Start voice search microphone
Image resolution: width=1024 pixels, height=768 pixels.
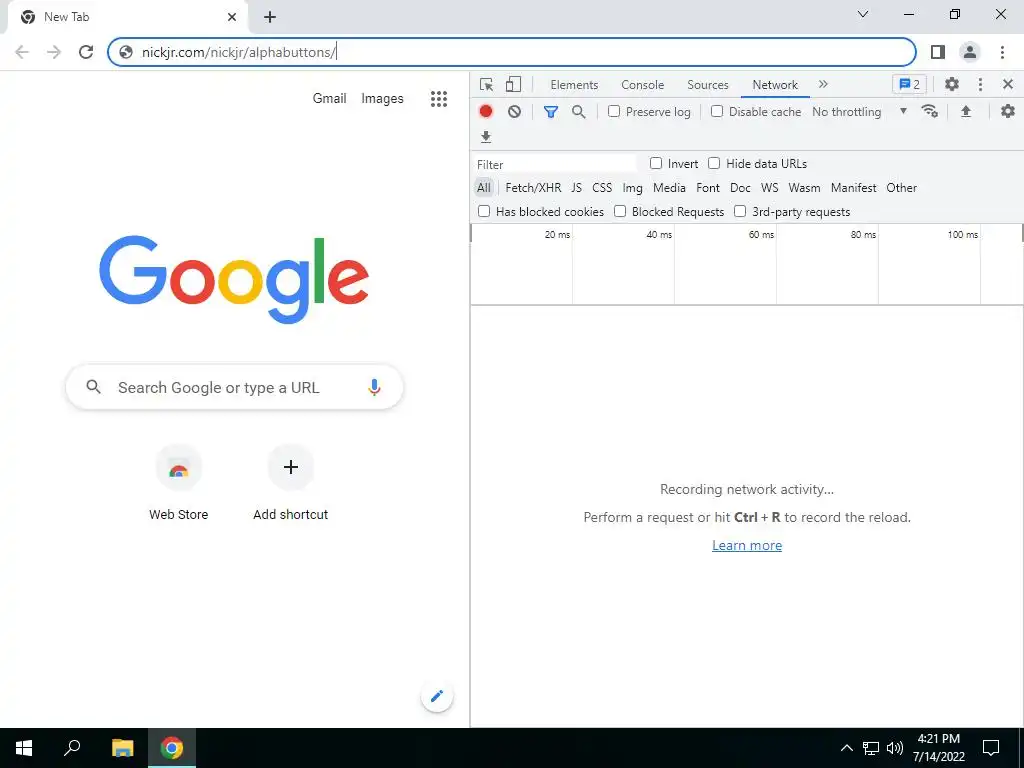[374, 387]
